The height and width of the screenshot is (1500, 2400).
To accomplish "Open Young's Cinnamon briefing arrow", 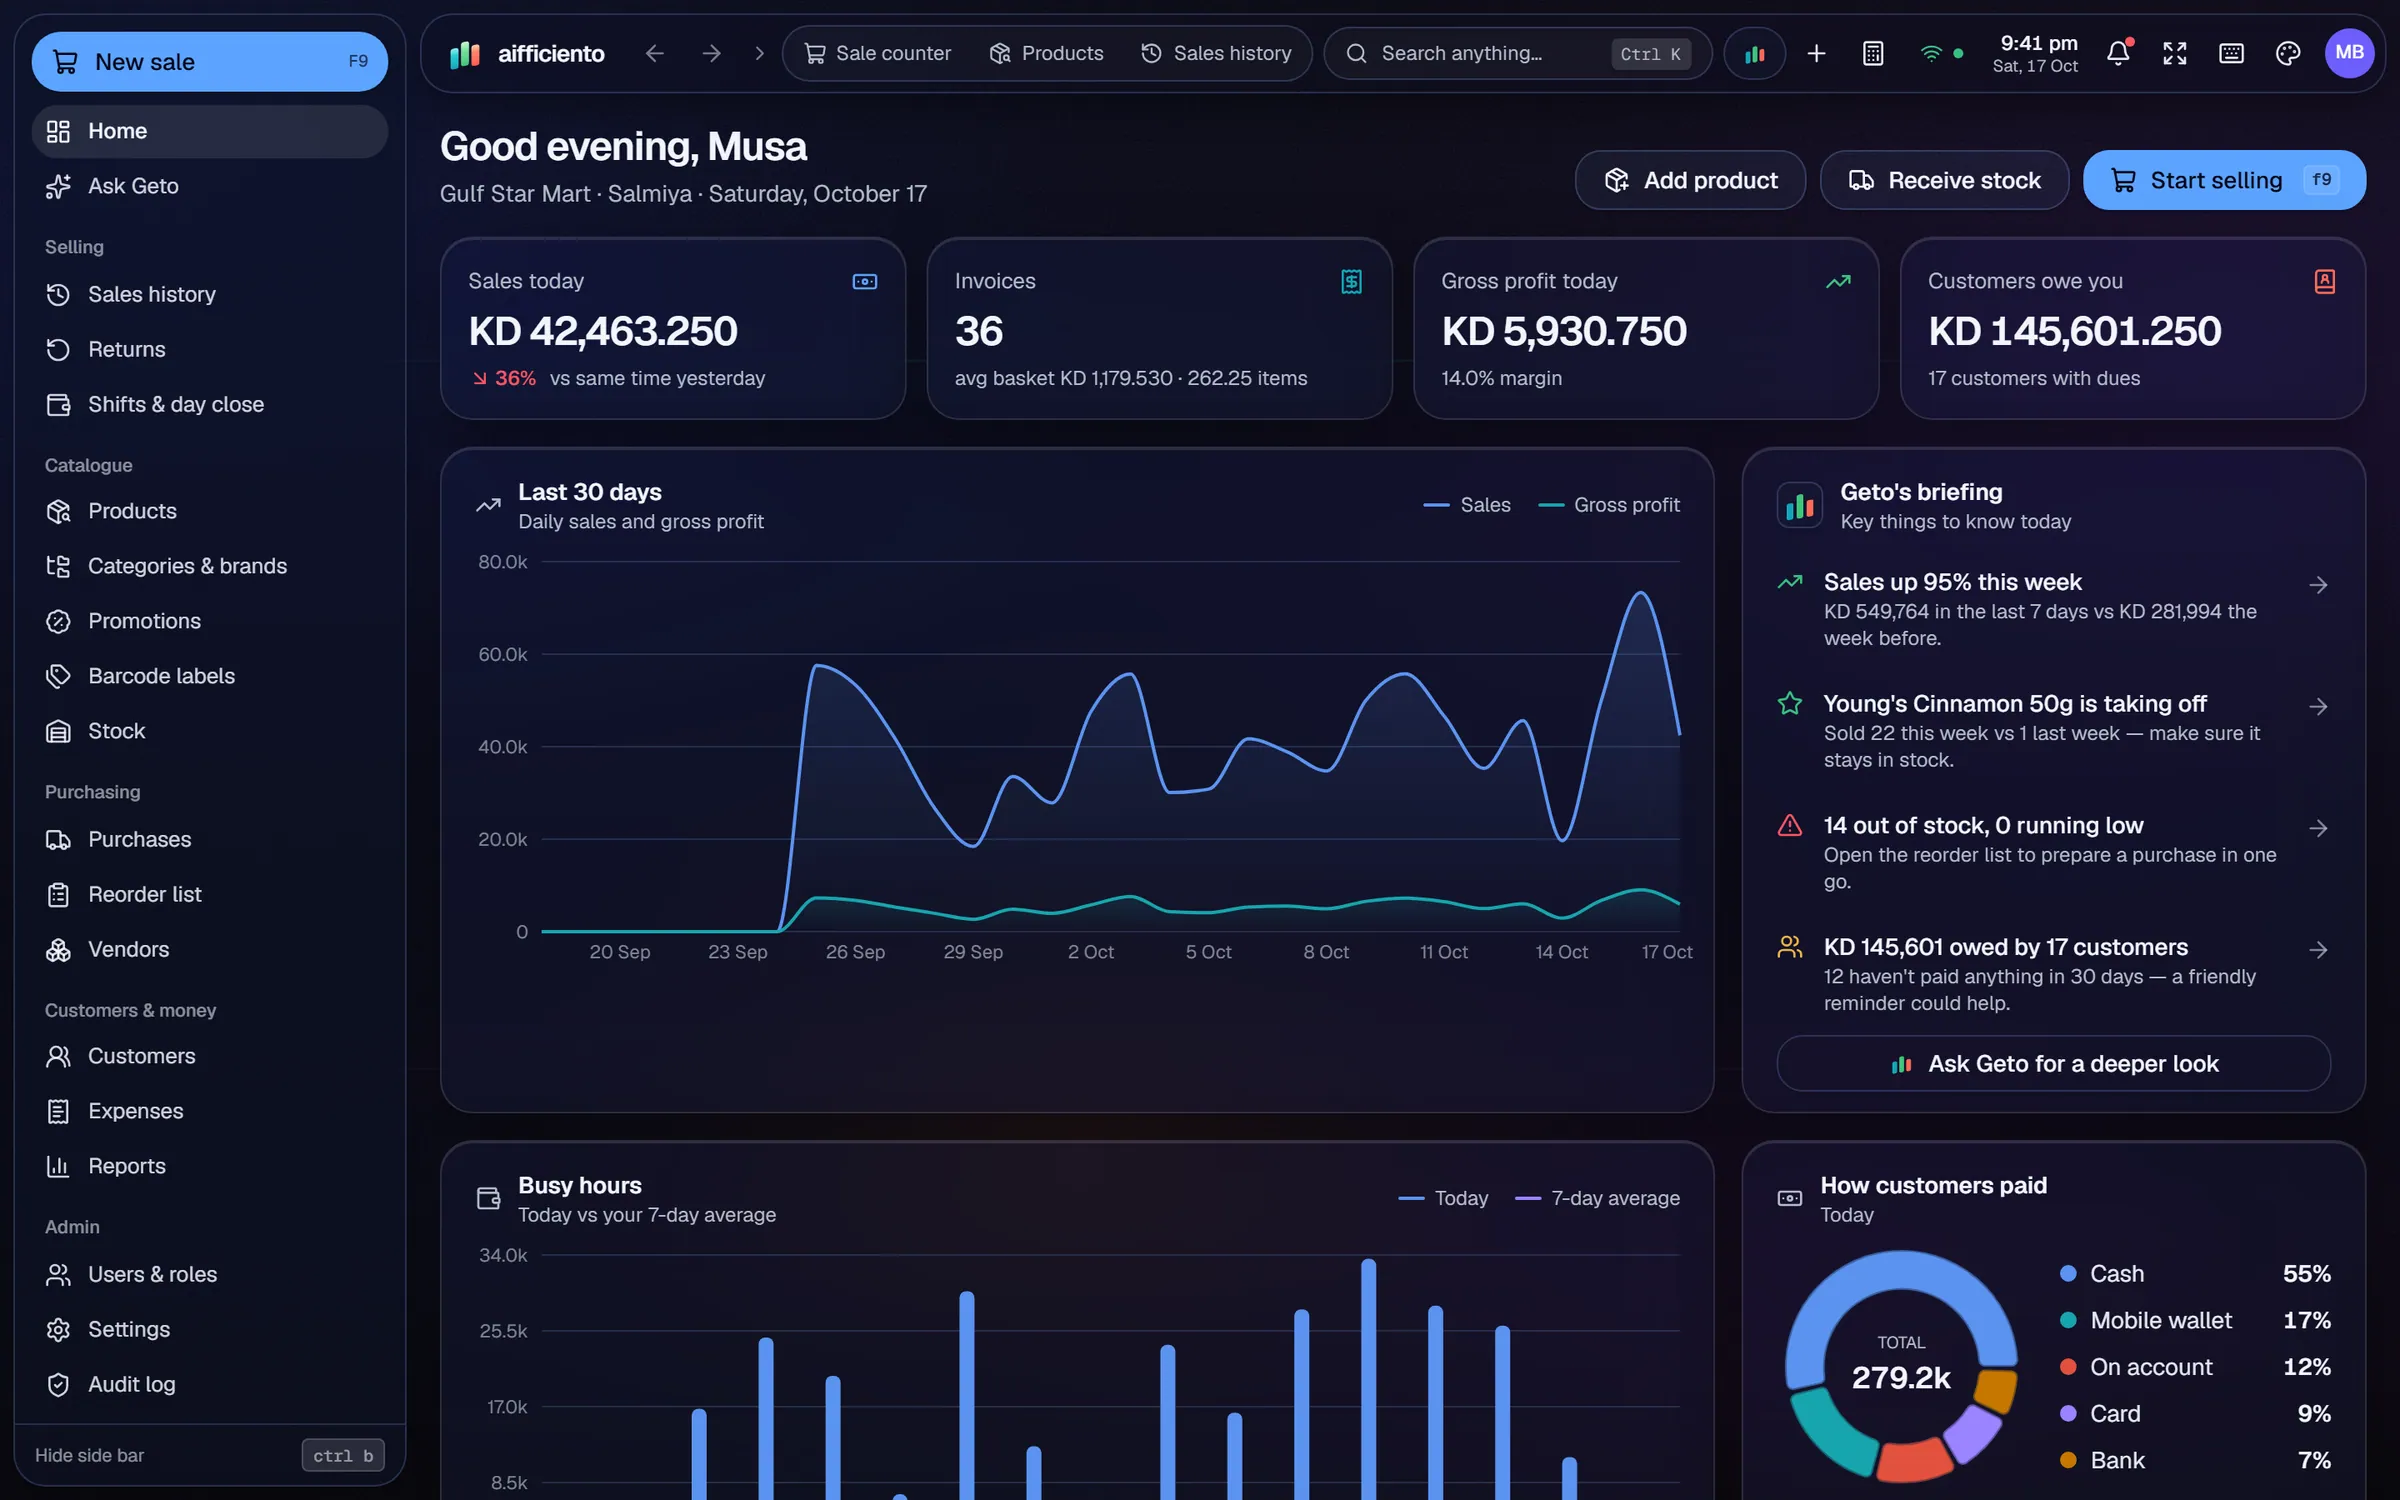I will coord(2318,707).
